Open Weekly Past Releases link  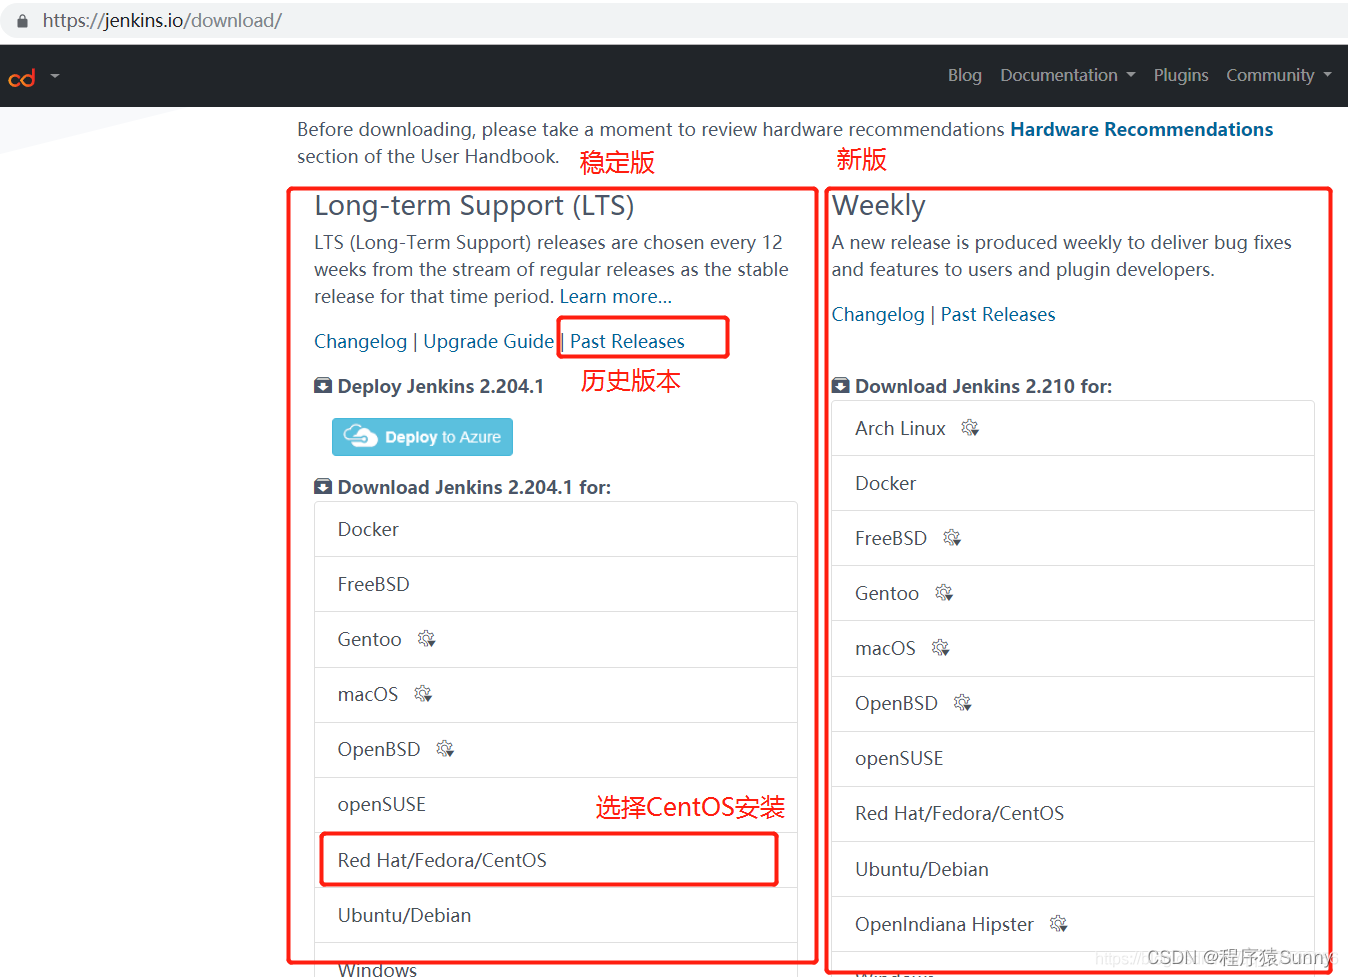click(x=997, y=314)
